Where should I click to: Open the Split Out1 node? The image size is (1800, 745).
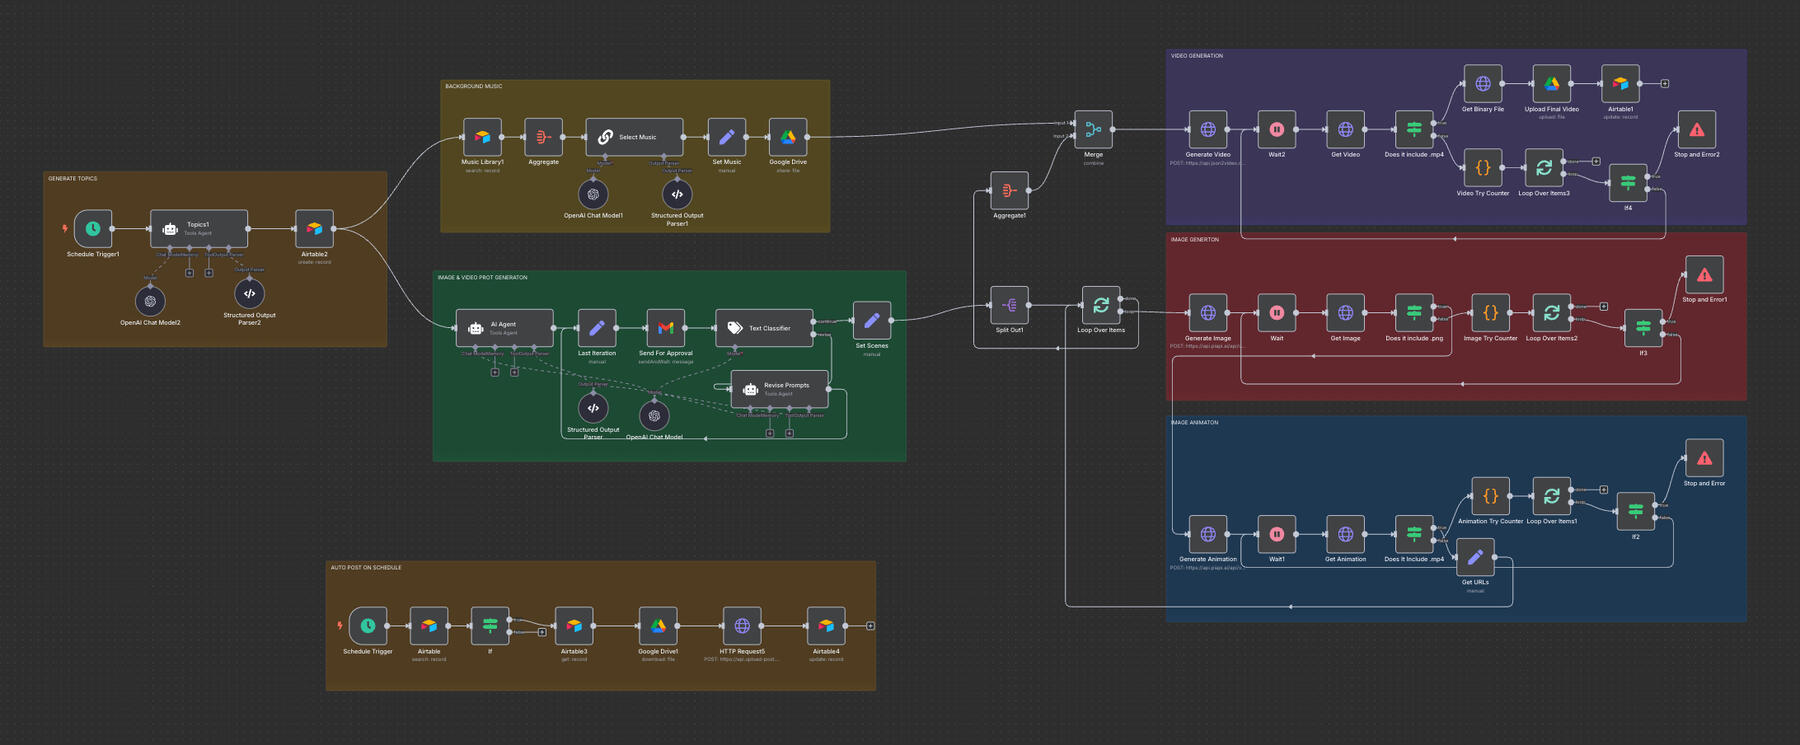tap(1009, 305)
